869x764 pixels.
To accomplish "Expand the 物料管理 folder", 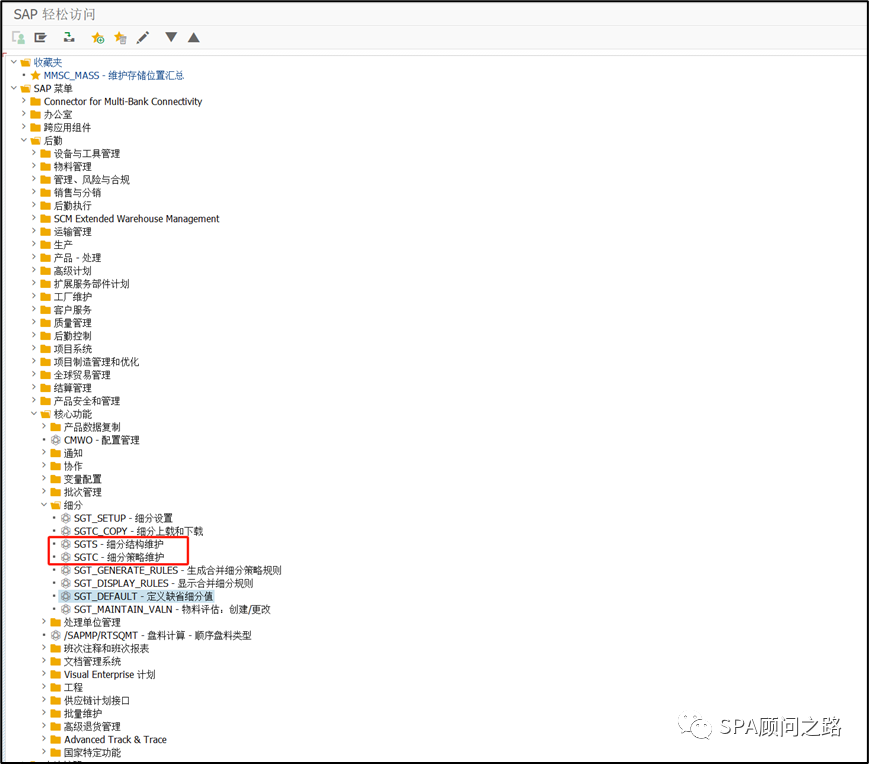I will coord(34,166).
